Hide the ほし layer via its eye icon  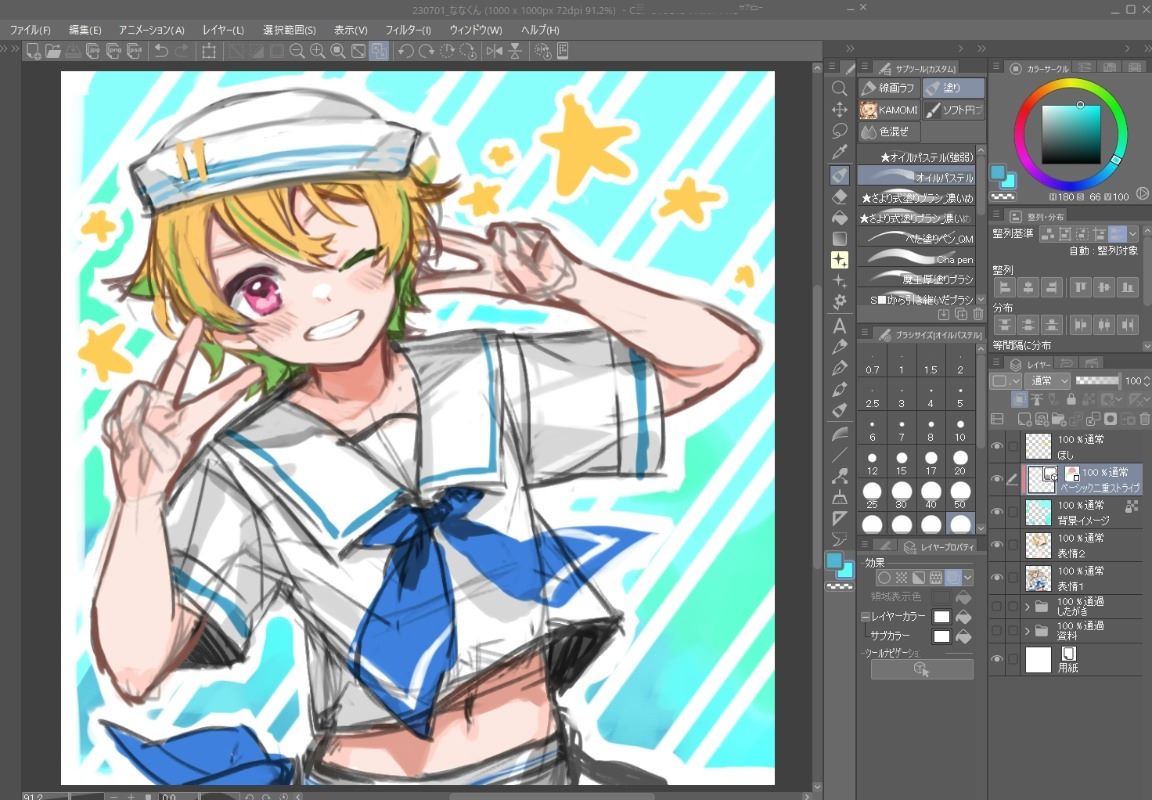(996, 447)
